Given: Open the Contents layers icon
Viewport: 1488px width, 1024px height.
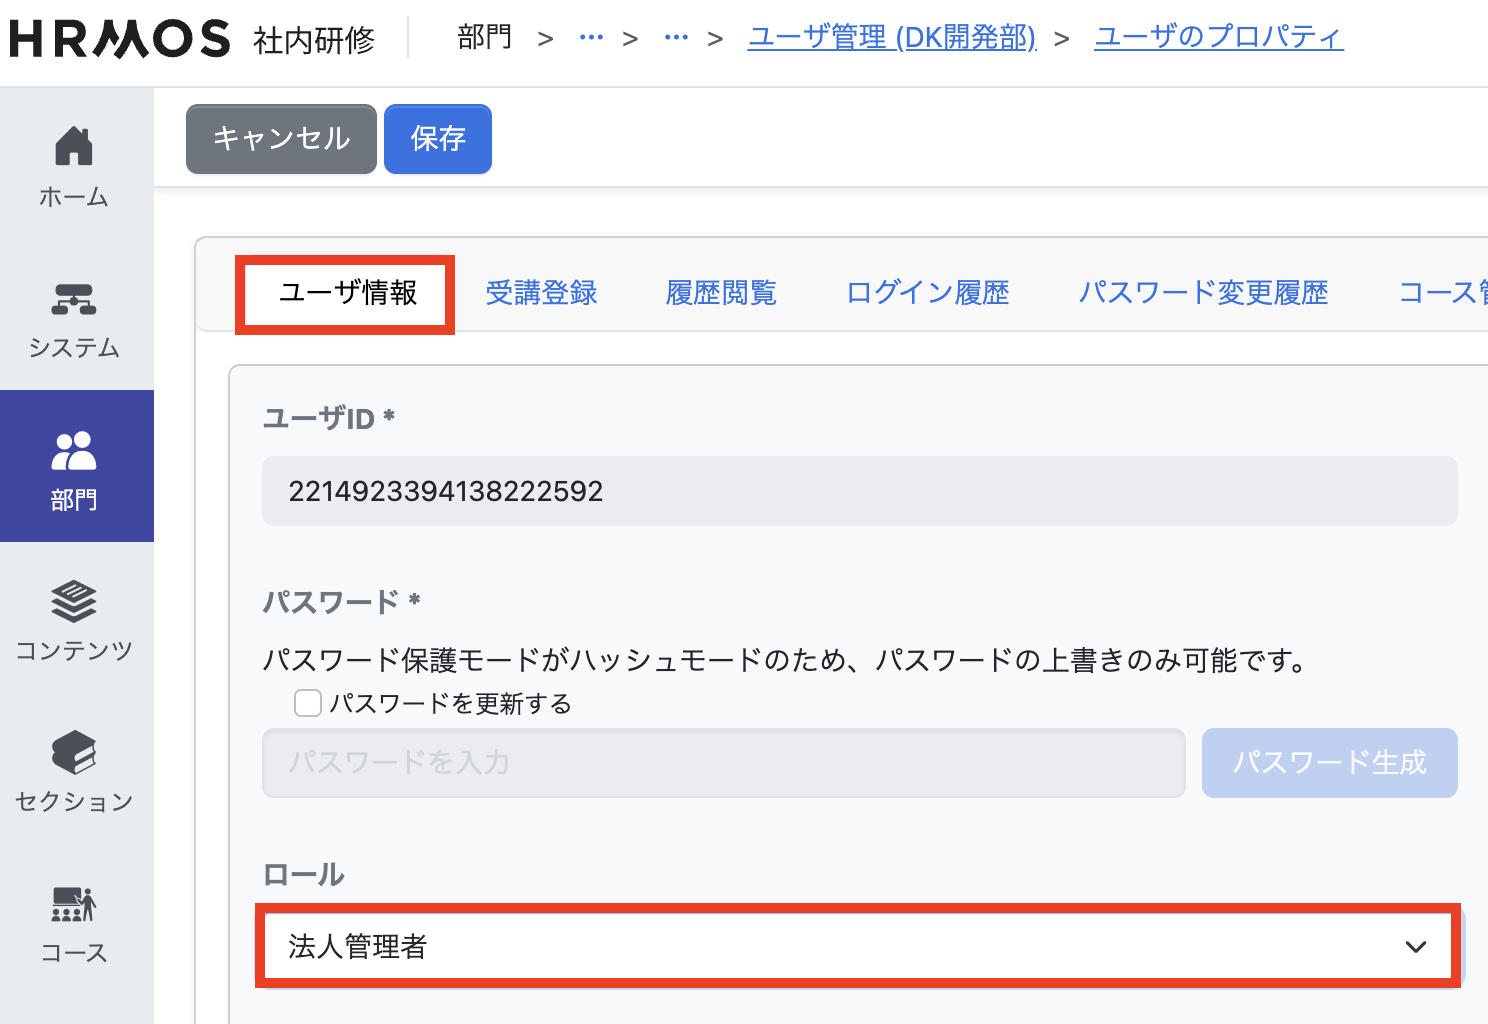Looking at the screenshot, I should pos(74,602).
